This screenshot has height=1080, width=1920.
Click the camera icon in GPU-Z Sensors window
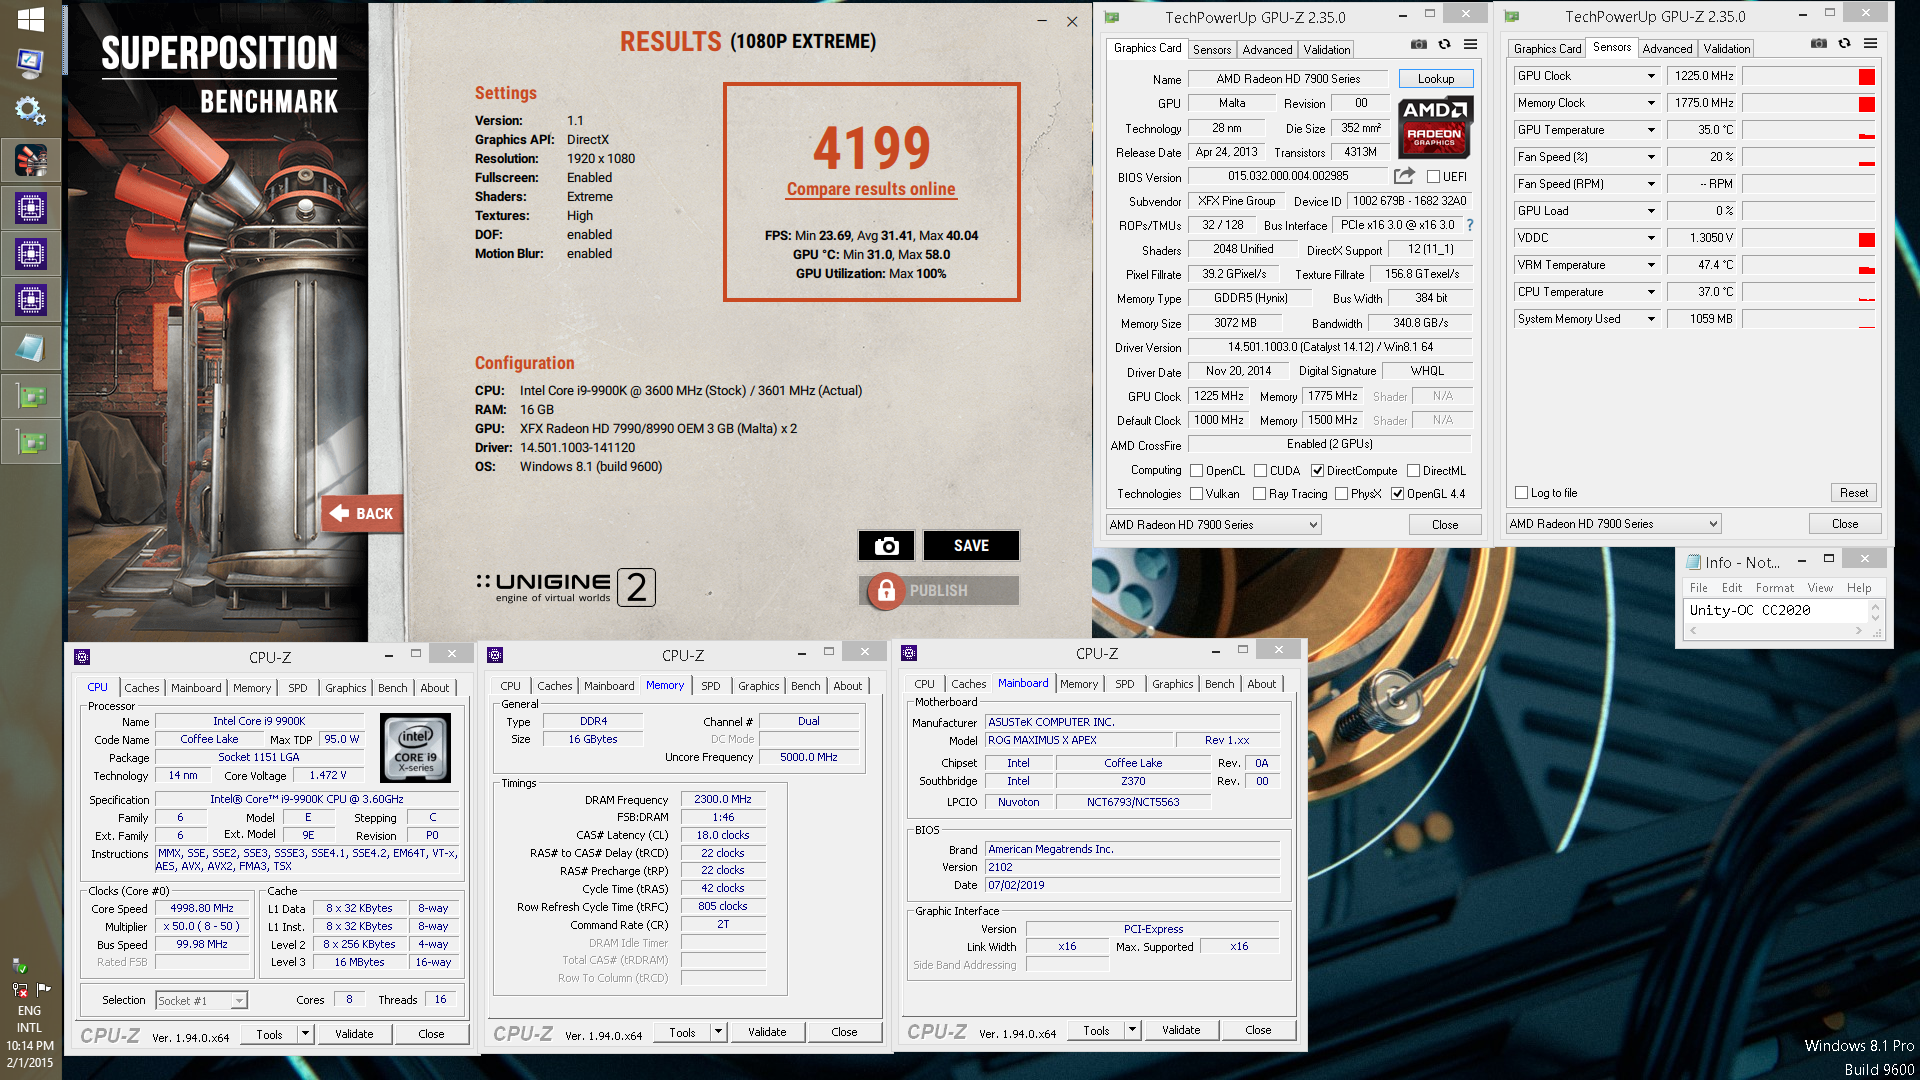[x=1818, y=43]
